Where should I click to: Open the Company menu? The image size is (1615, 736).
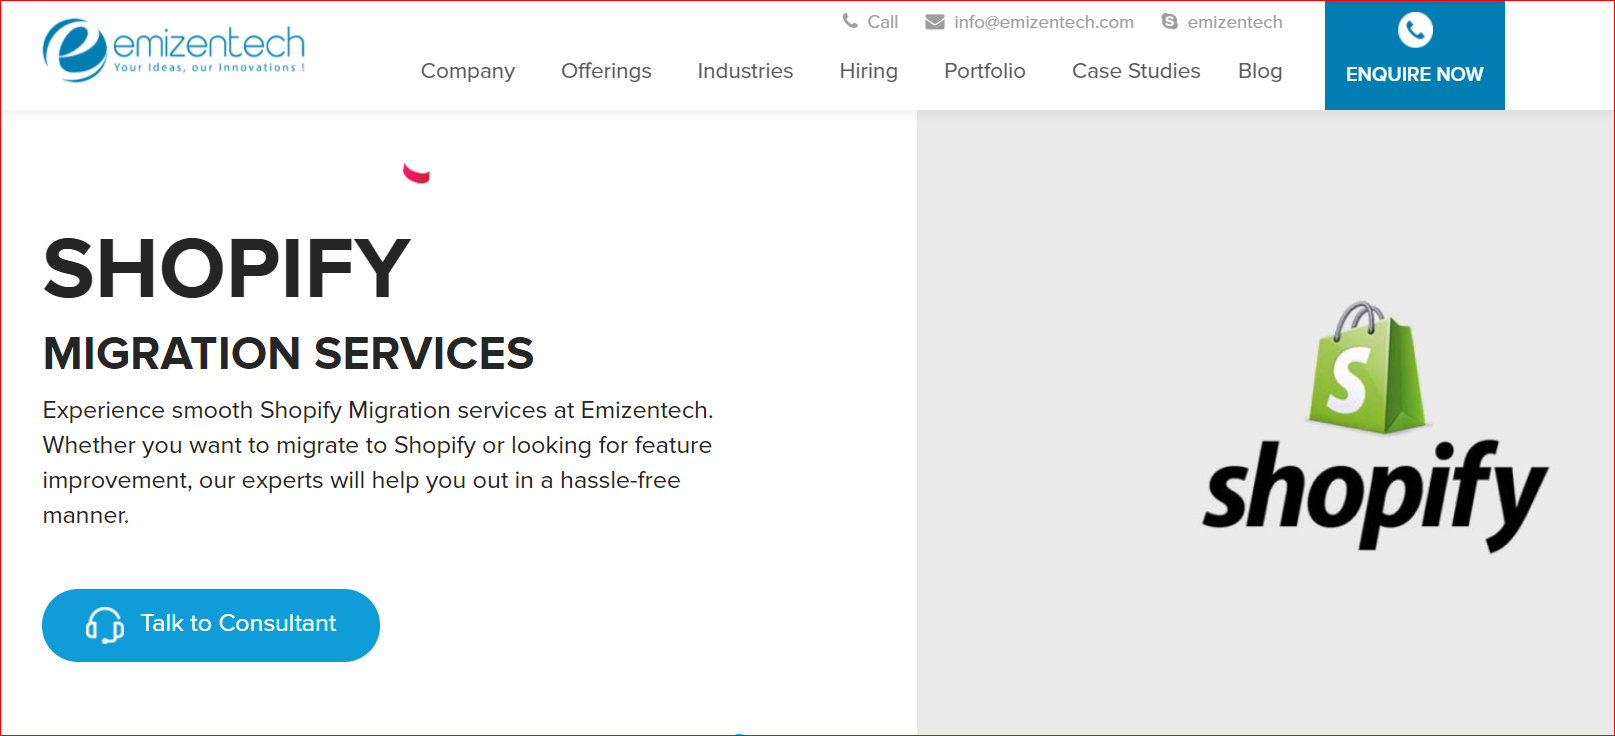pyautogui.click(x=468, y=71)
